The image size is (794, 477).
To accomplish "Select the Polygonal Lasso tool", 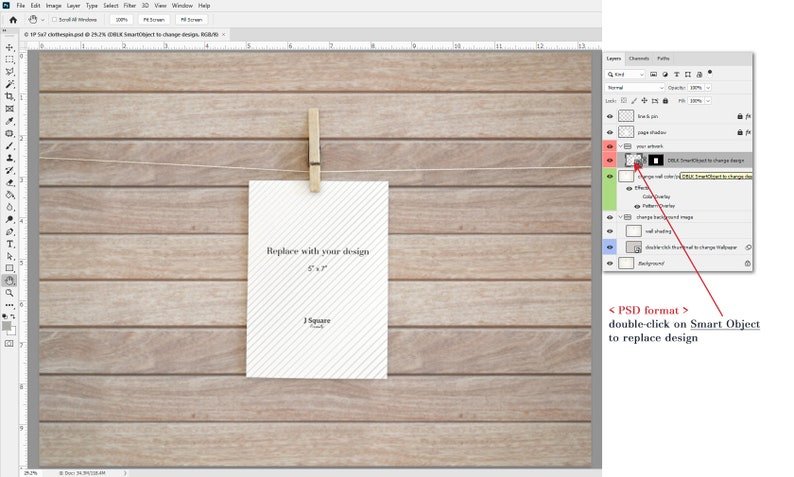I will click(9, 72).
